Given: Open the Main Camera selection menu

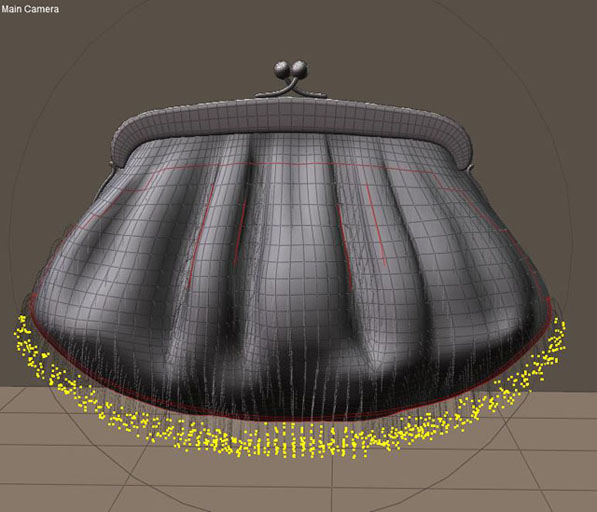Looking at the screenshot, I should [30, 9].
